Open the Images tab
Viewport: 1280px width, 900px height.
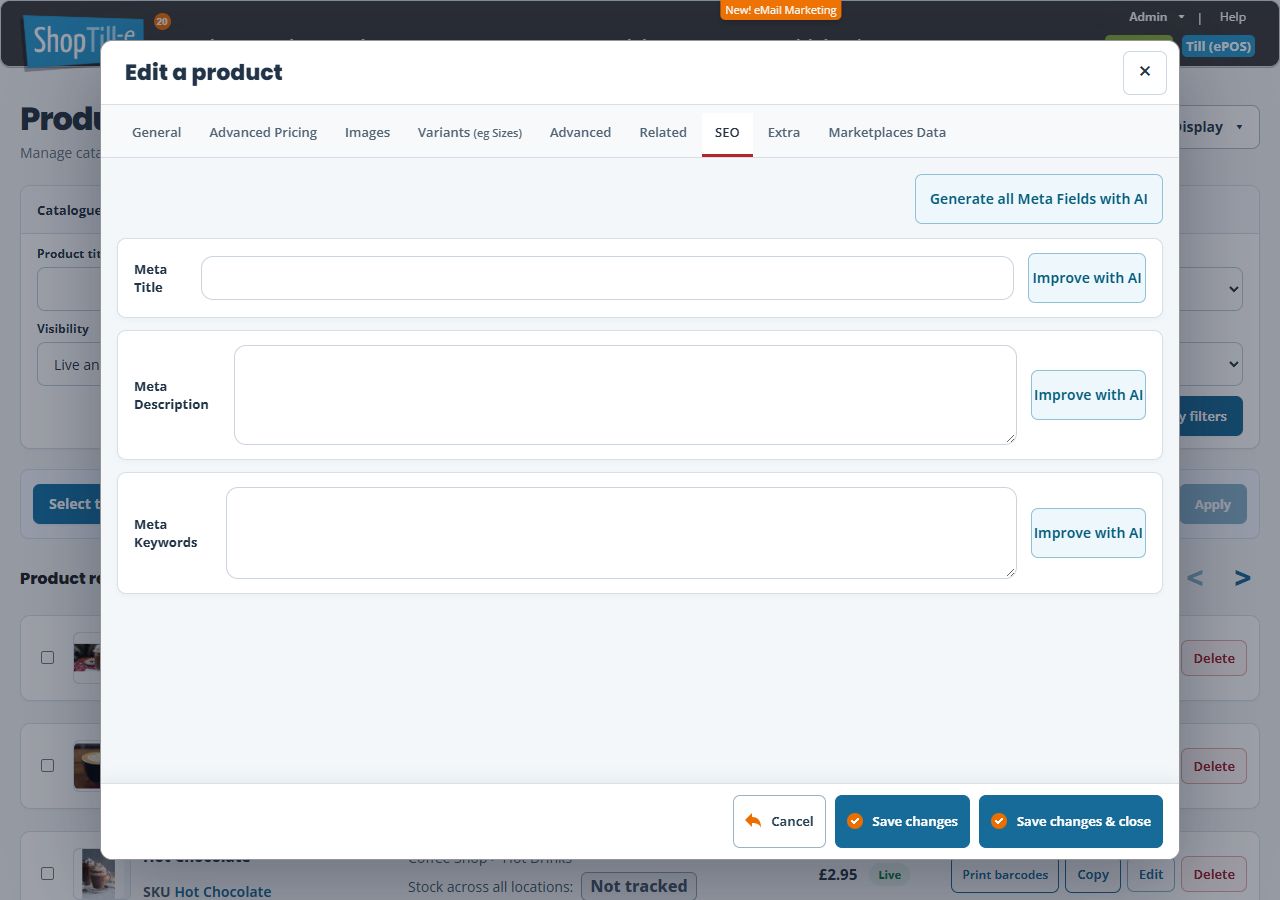click(367, 132)
